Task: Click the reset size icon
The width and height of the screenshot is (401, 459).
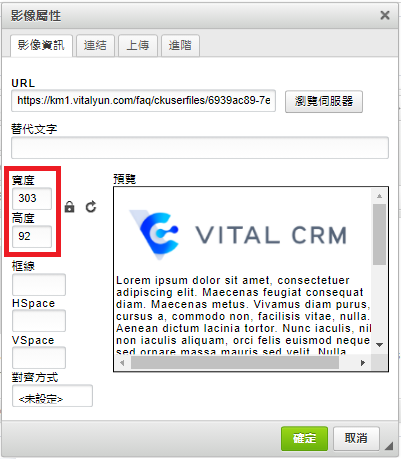Action: [91, 207]
